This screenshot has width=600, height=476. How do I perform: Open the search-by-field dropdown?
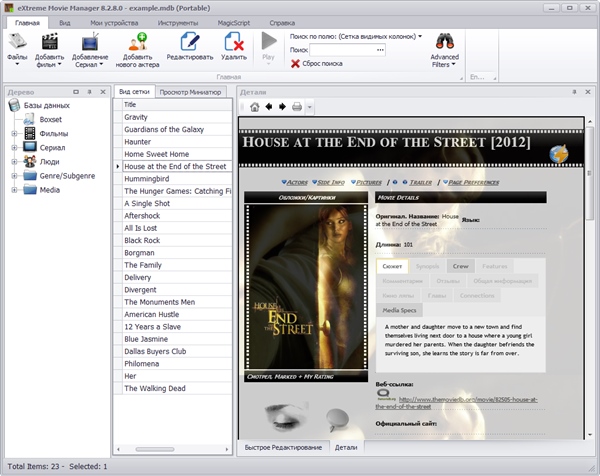coord(420,36)
